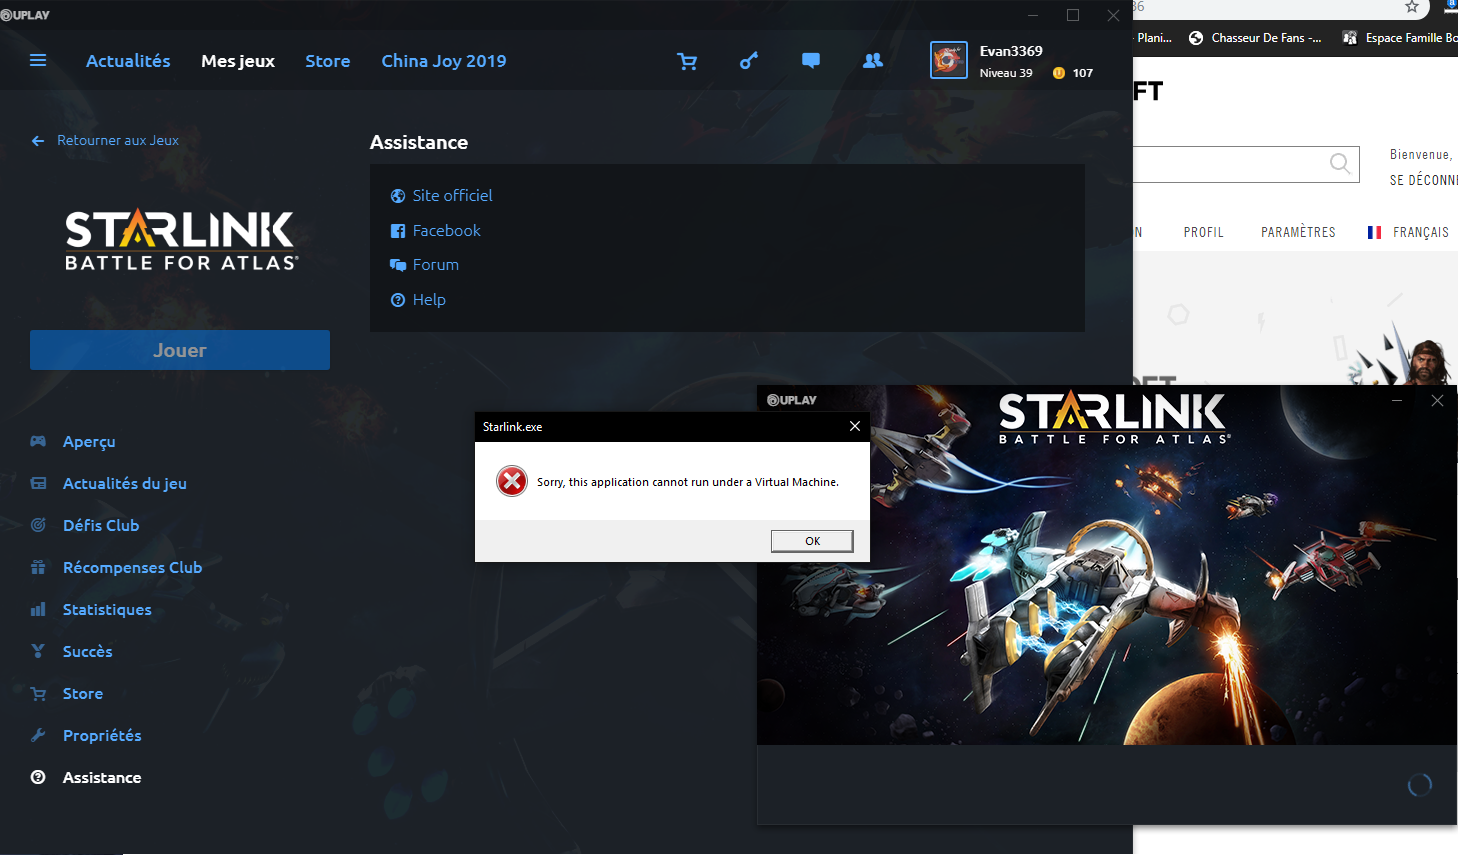
Task: Select Statistiques in the sidebar
Action: [107, 610]
